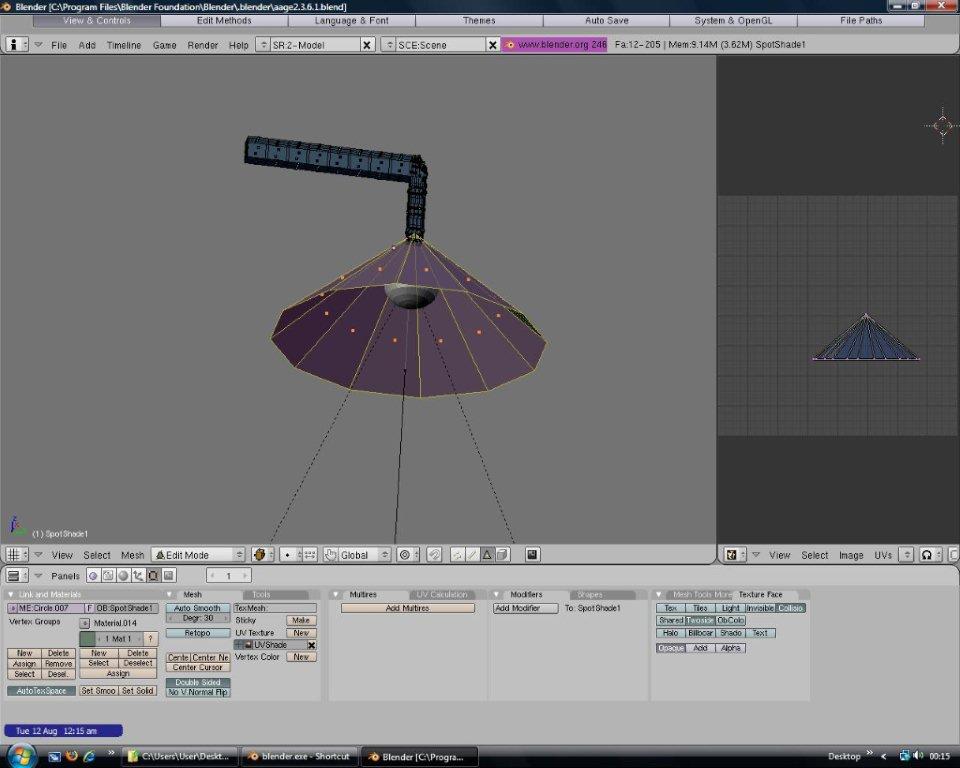The image size is (960, 768).
Task: Open the Edit Mode dropdown
Action: coord(198,555)
